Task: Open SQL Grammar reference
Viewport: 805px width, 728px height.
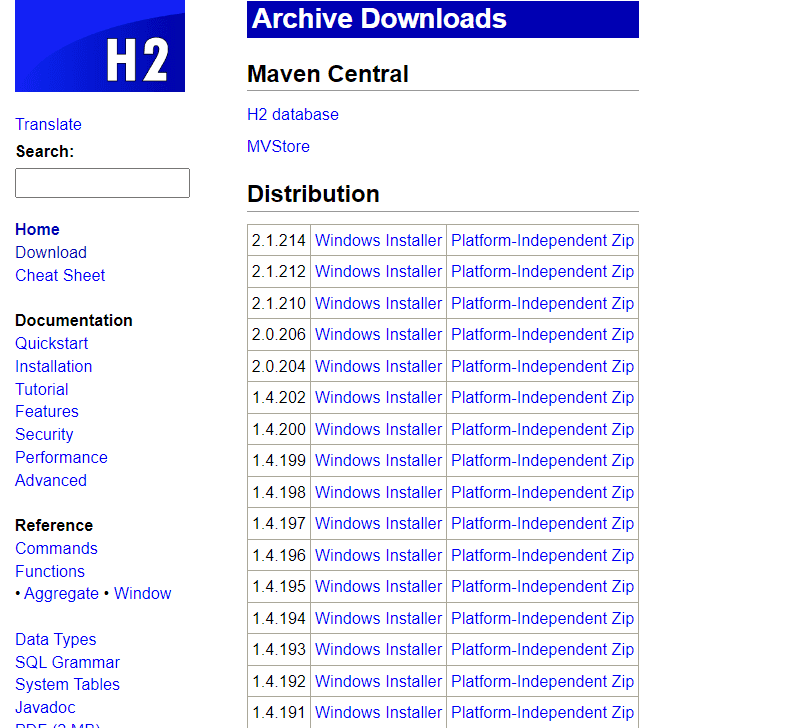Action: click(67, 662)
